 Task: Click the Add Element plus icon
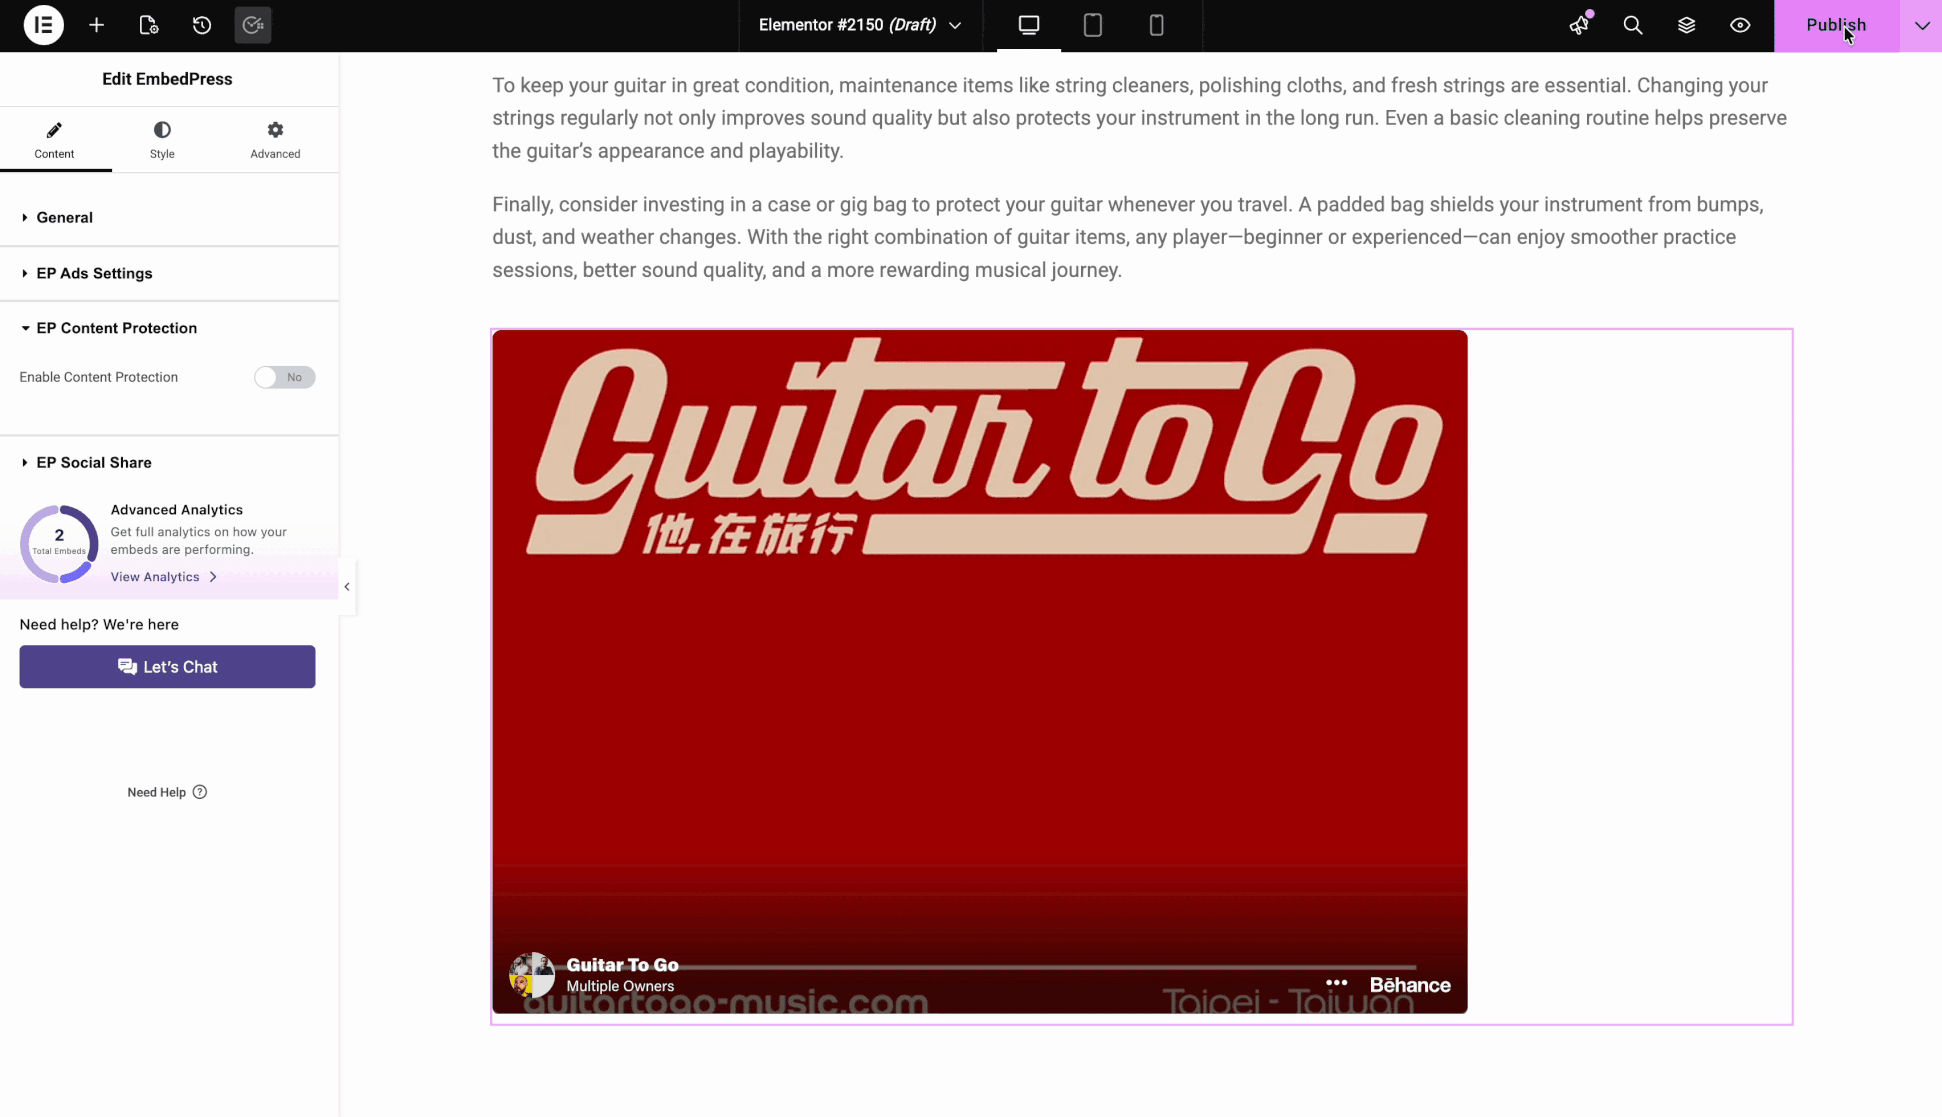tap(96, 25)
